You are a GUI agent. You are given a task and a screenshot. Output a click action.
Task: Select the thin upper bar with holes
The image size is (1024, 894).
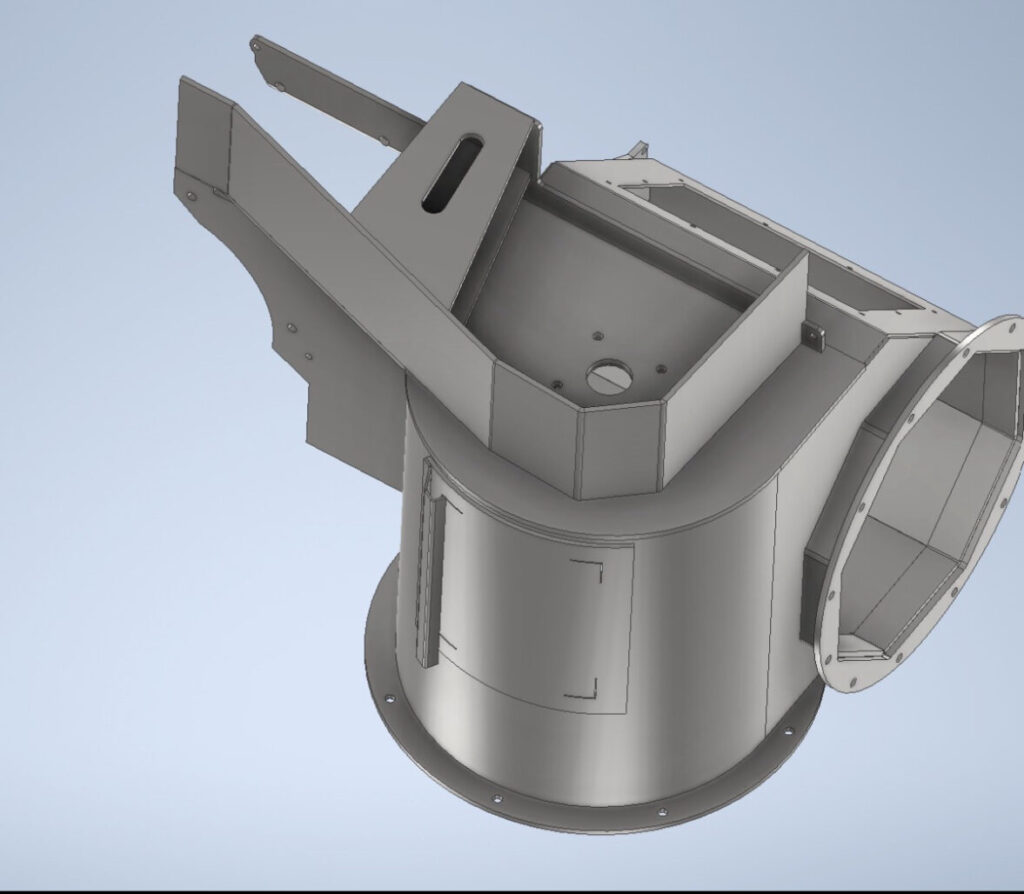click(x=340, y=88)
